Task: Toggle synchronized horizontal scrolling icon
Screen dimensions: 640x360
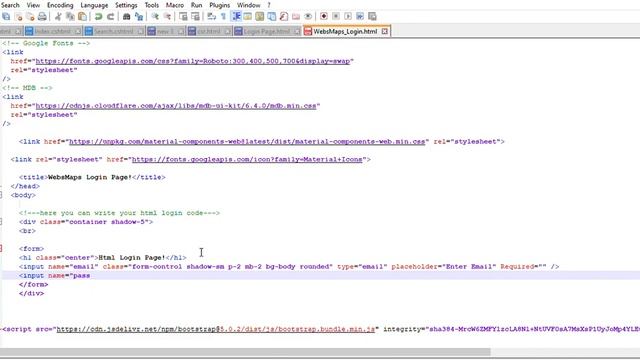Action: (x=196, y=16)
